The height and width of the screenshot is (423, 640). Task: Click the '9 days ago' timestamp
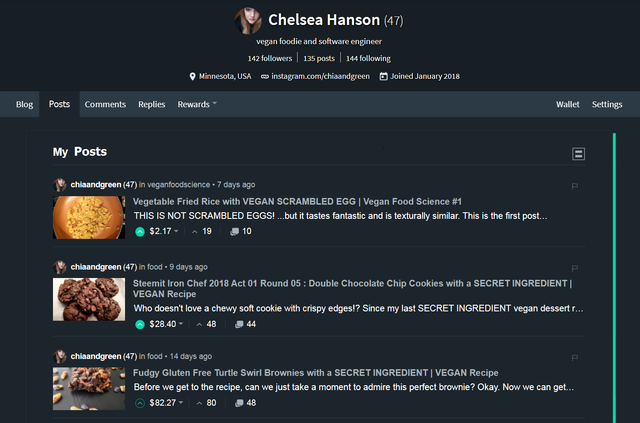[x=189, y=267]
